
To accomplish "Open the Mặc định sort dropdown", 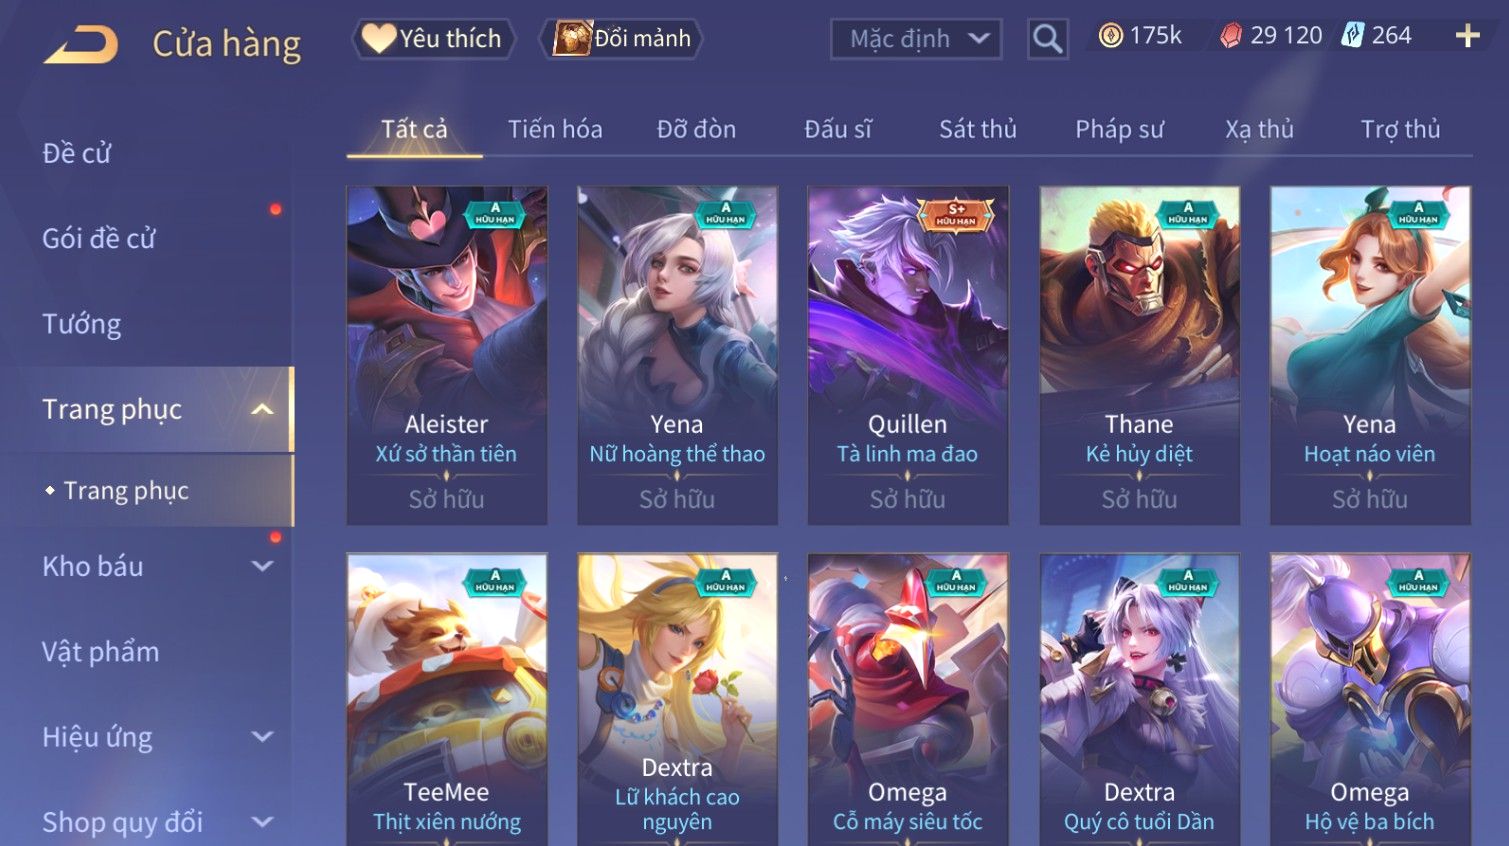I will pos(916,39).
